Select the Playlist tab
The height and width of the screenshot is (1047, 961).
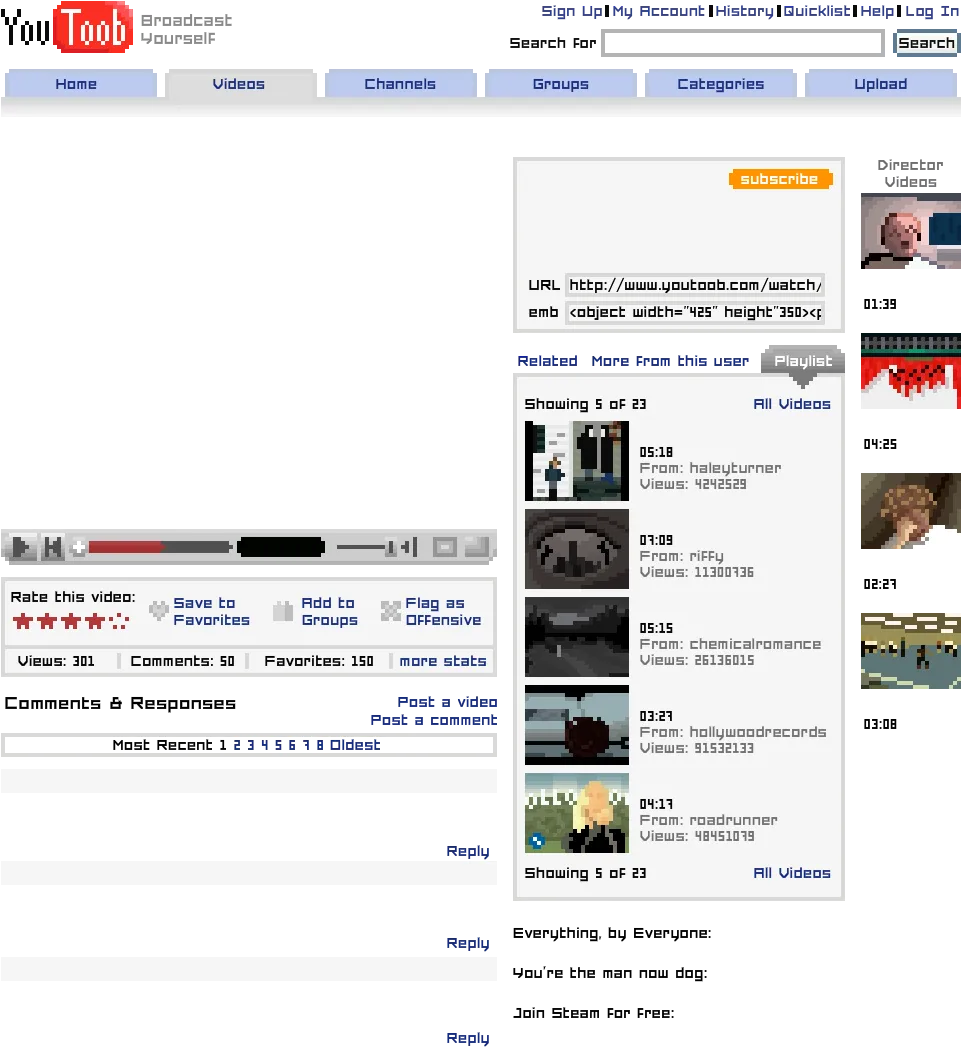pos(803,361)
